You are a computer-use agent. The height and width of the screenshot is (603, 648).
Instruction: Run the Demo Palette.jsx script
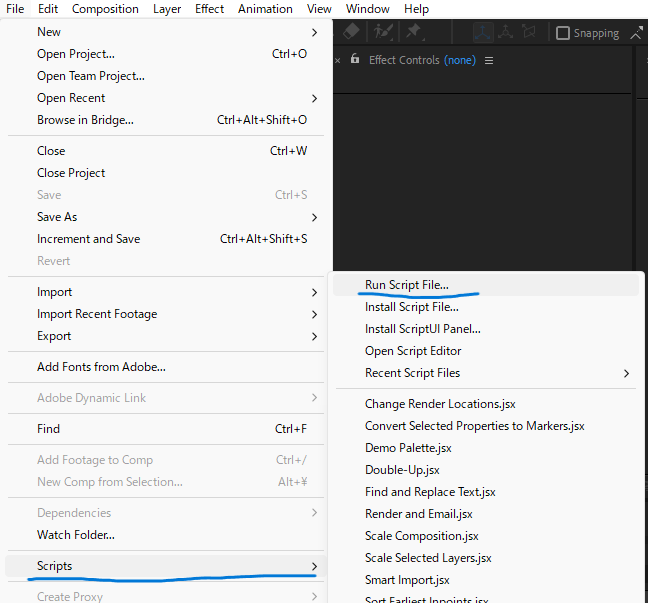408,448
